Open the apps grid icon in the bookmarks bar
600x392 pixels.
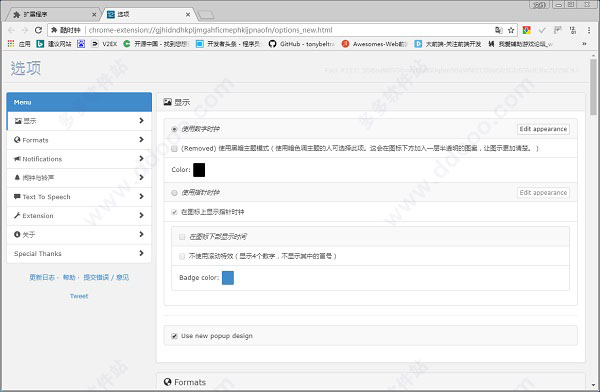pos(11,44)
